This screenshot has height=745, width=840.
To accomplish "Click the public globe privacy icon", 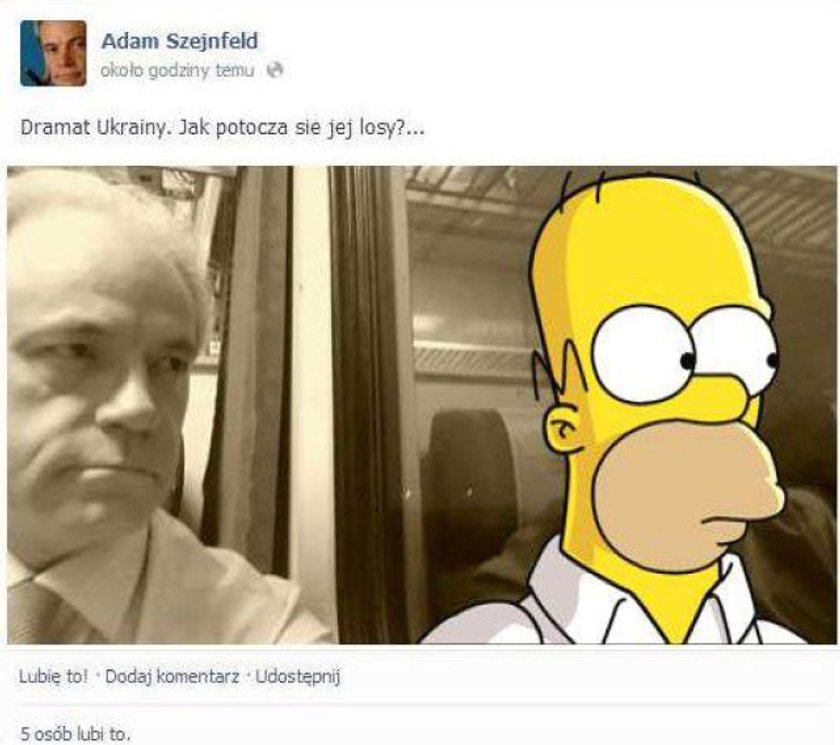I will pyautogui.click(x=275, y=70).
